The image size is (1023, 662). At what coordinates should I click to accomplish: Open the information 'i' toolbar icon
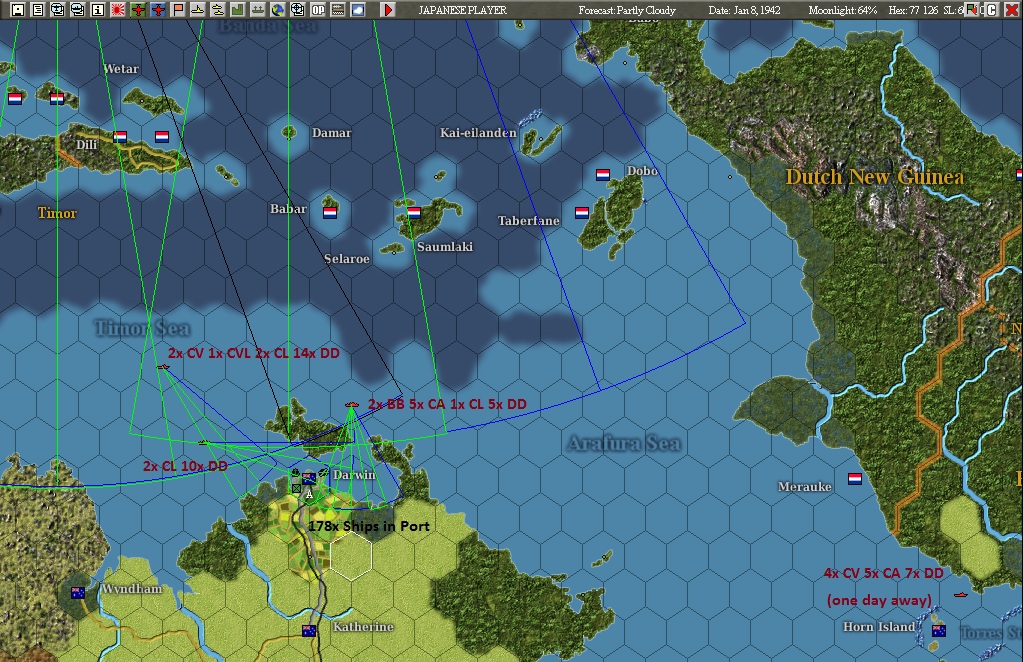pos(98,10)
